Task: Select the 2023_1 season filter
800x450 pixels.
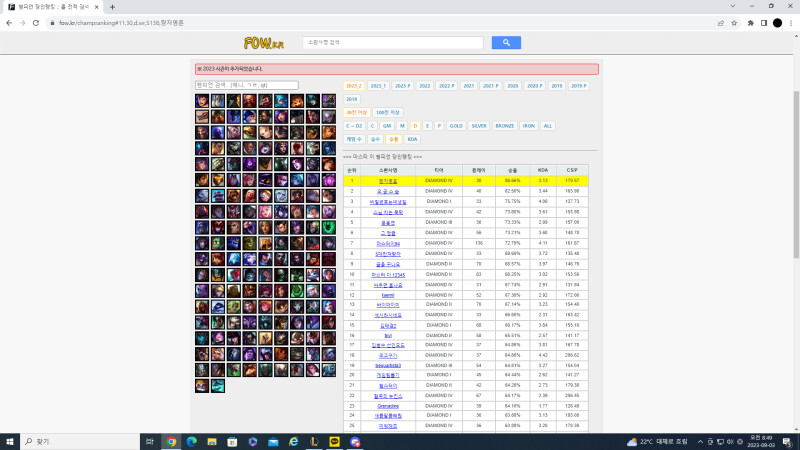Action: click(x=378, y=86)
